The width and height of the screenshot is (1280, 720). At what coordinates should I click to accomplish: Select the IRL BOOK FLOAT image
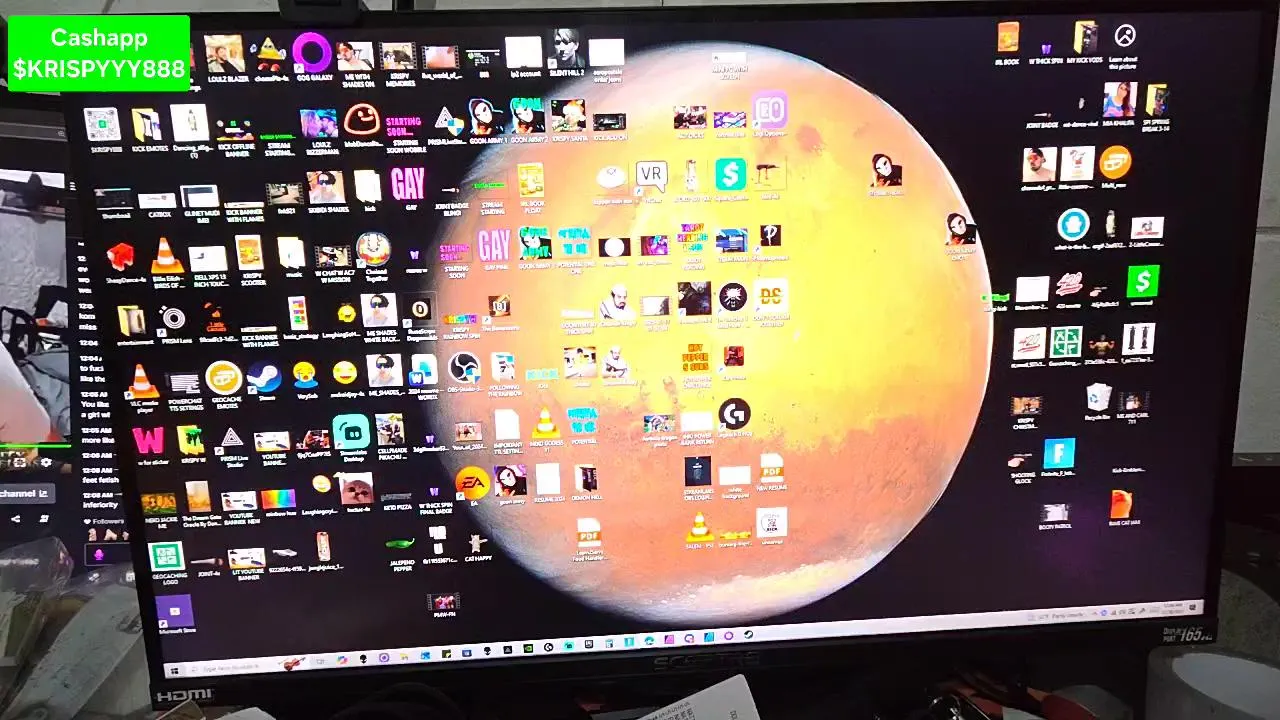[531, 187]
